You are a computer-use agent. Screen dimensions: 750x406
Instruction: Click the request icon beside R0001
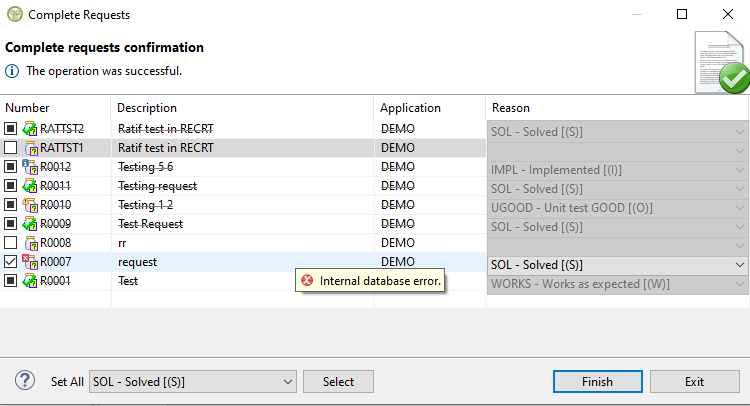click(30, 281)
